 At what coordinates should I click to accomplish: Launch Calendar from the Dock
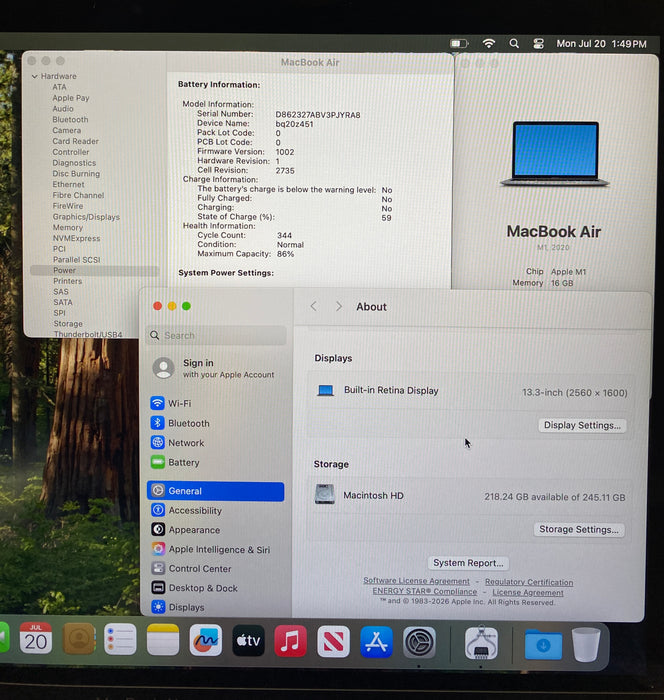[x=35, y=639]
